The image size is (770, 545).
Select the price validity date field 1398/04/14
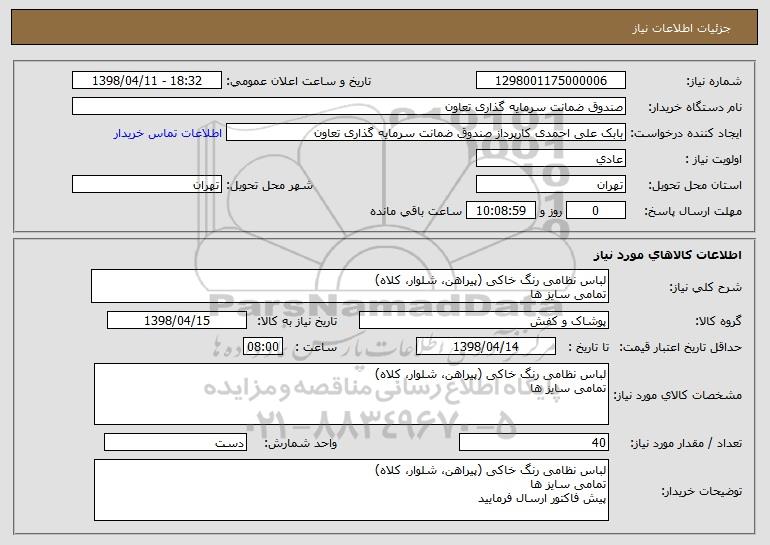(x=486, y=347)
